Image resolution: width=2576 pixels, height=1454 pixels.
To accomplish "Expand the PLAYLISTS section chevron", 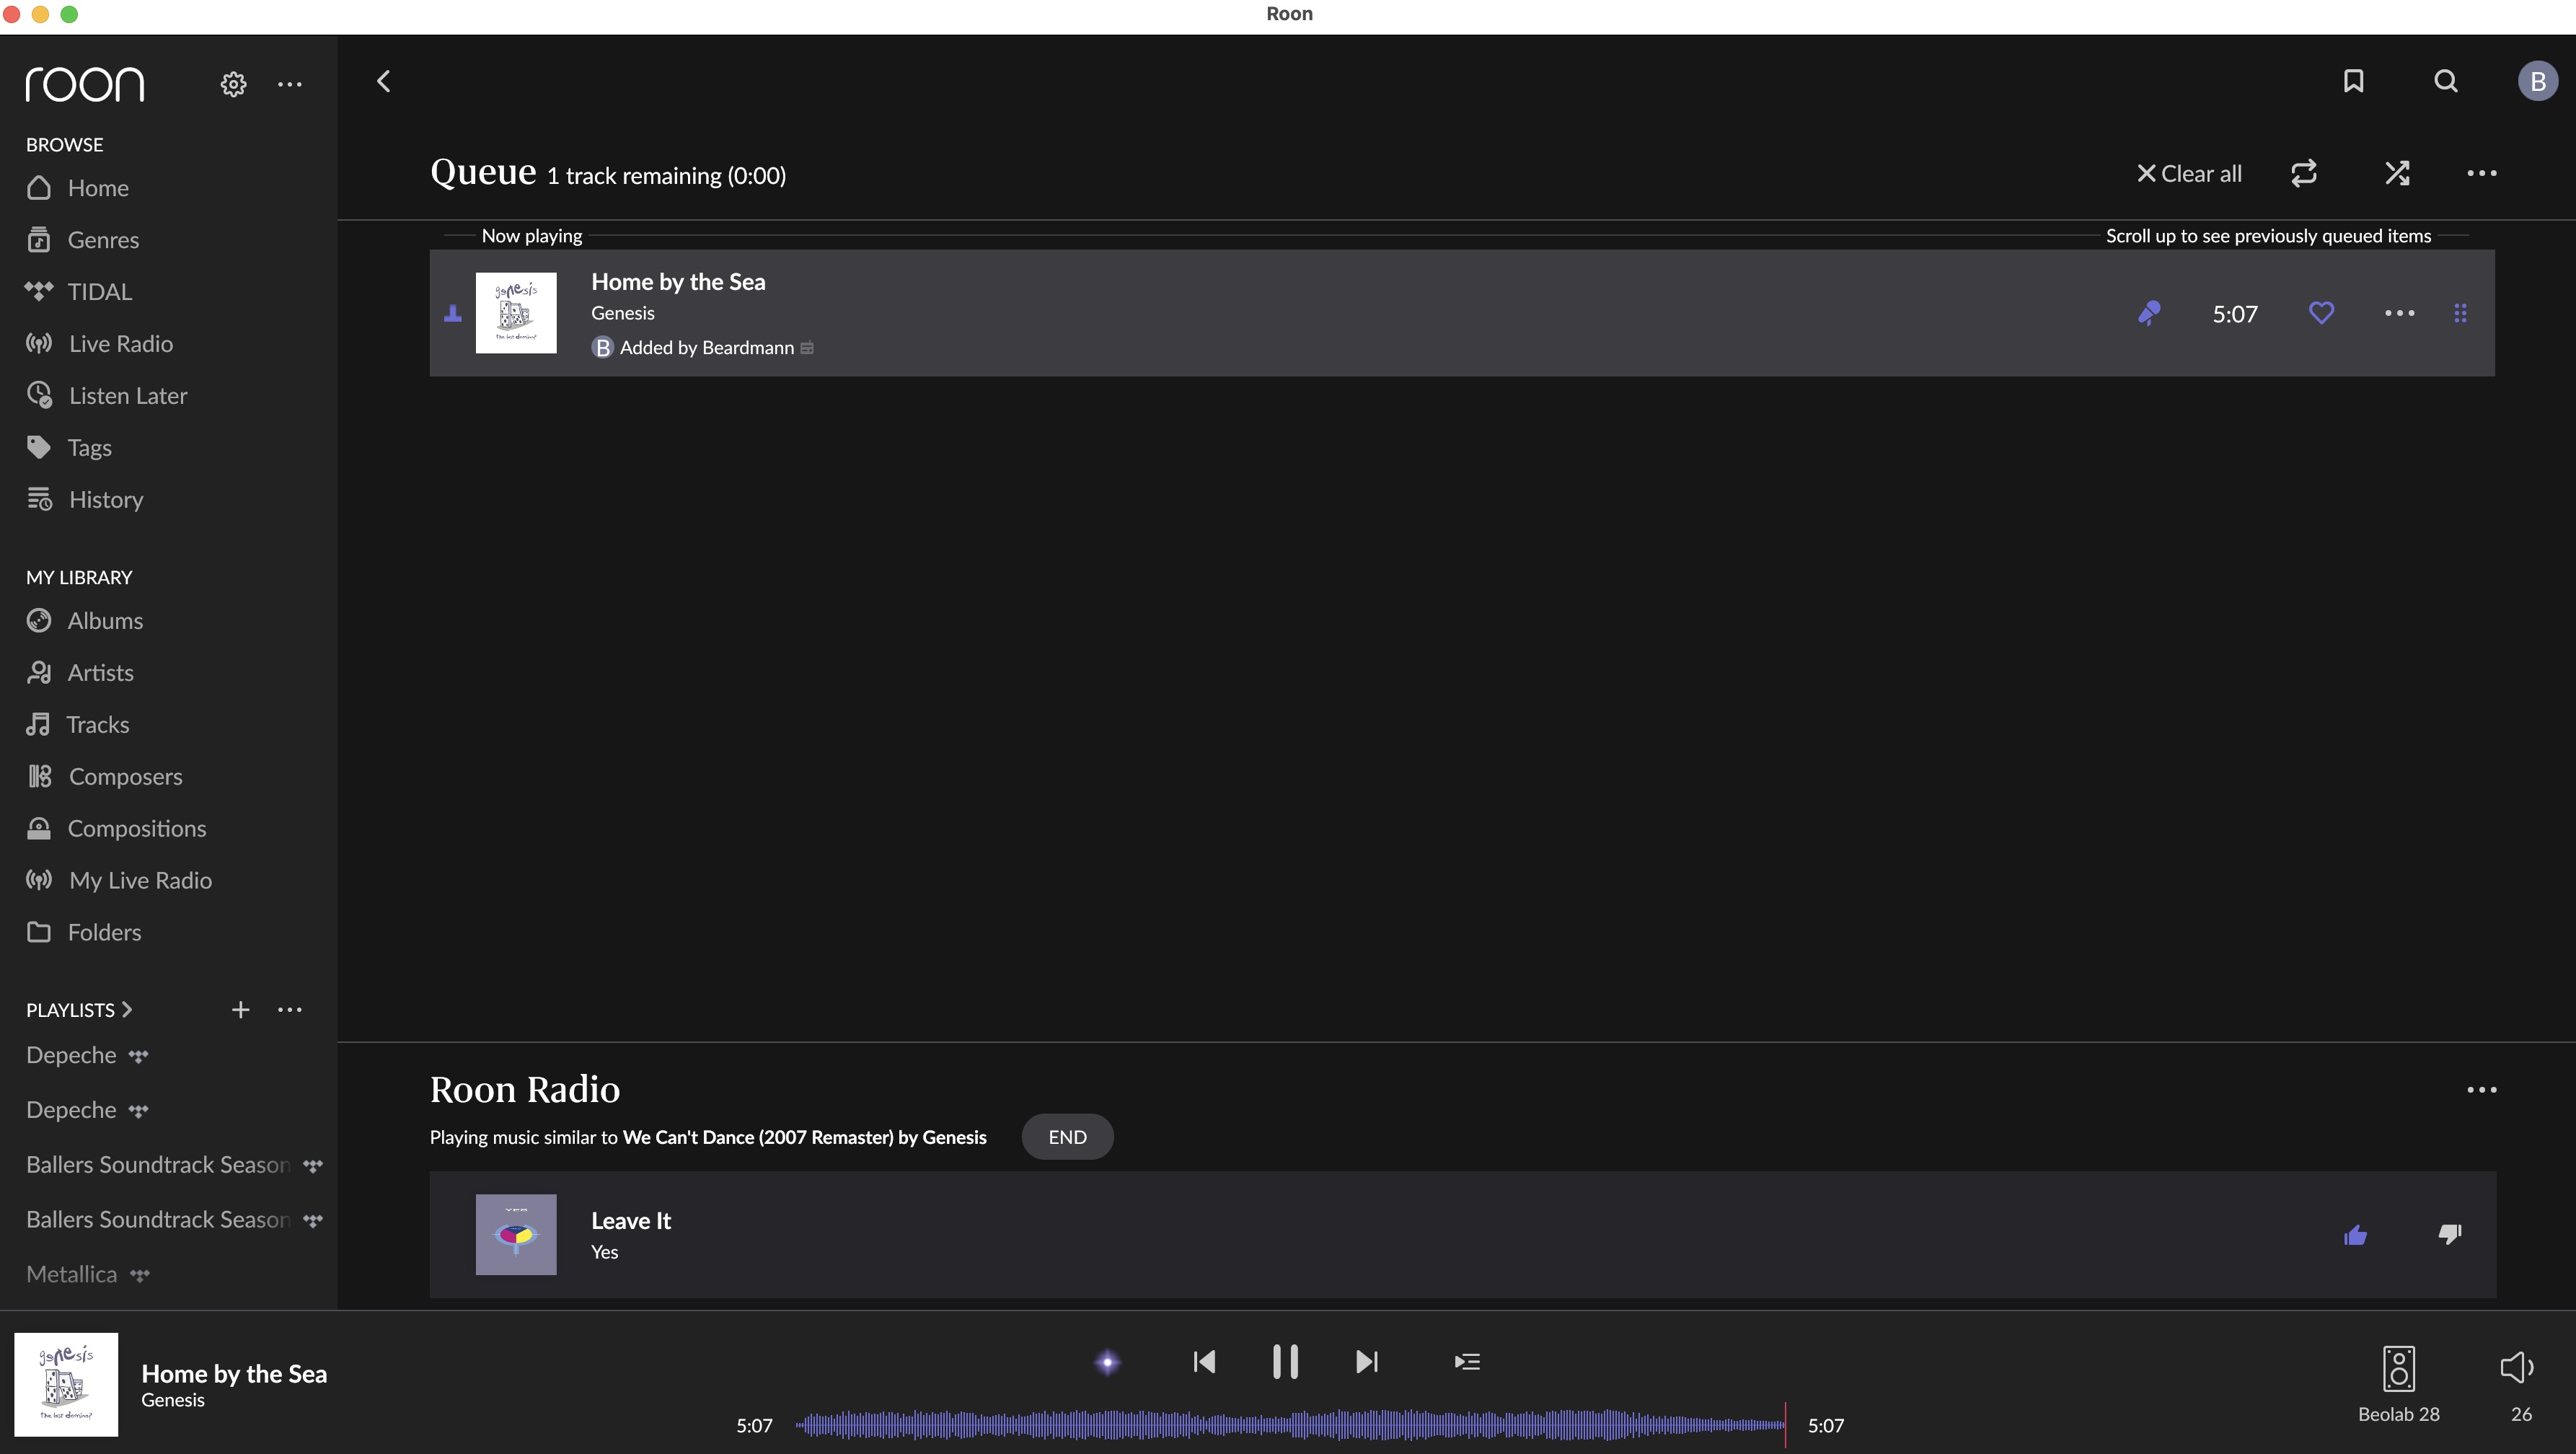I will pyautogui.click(x=127, y=1010).
